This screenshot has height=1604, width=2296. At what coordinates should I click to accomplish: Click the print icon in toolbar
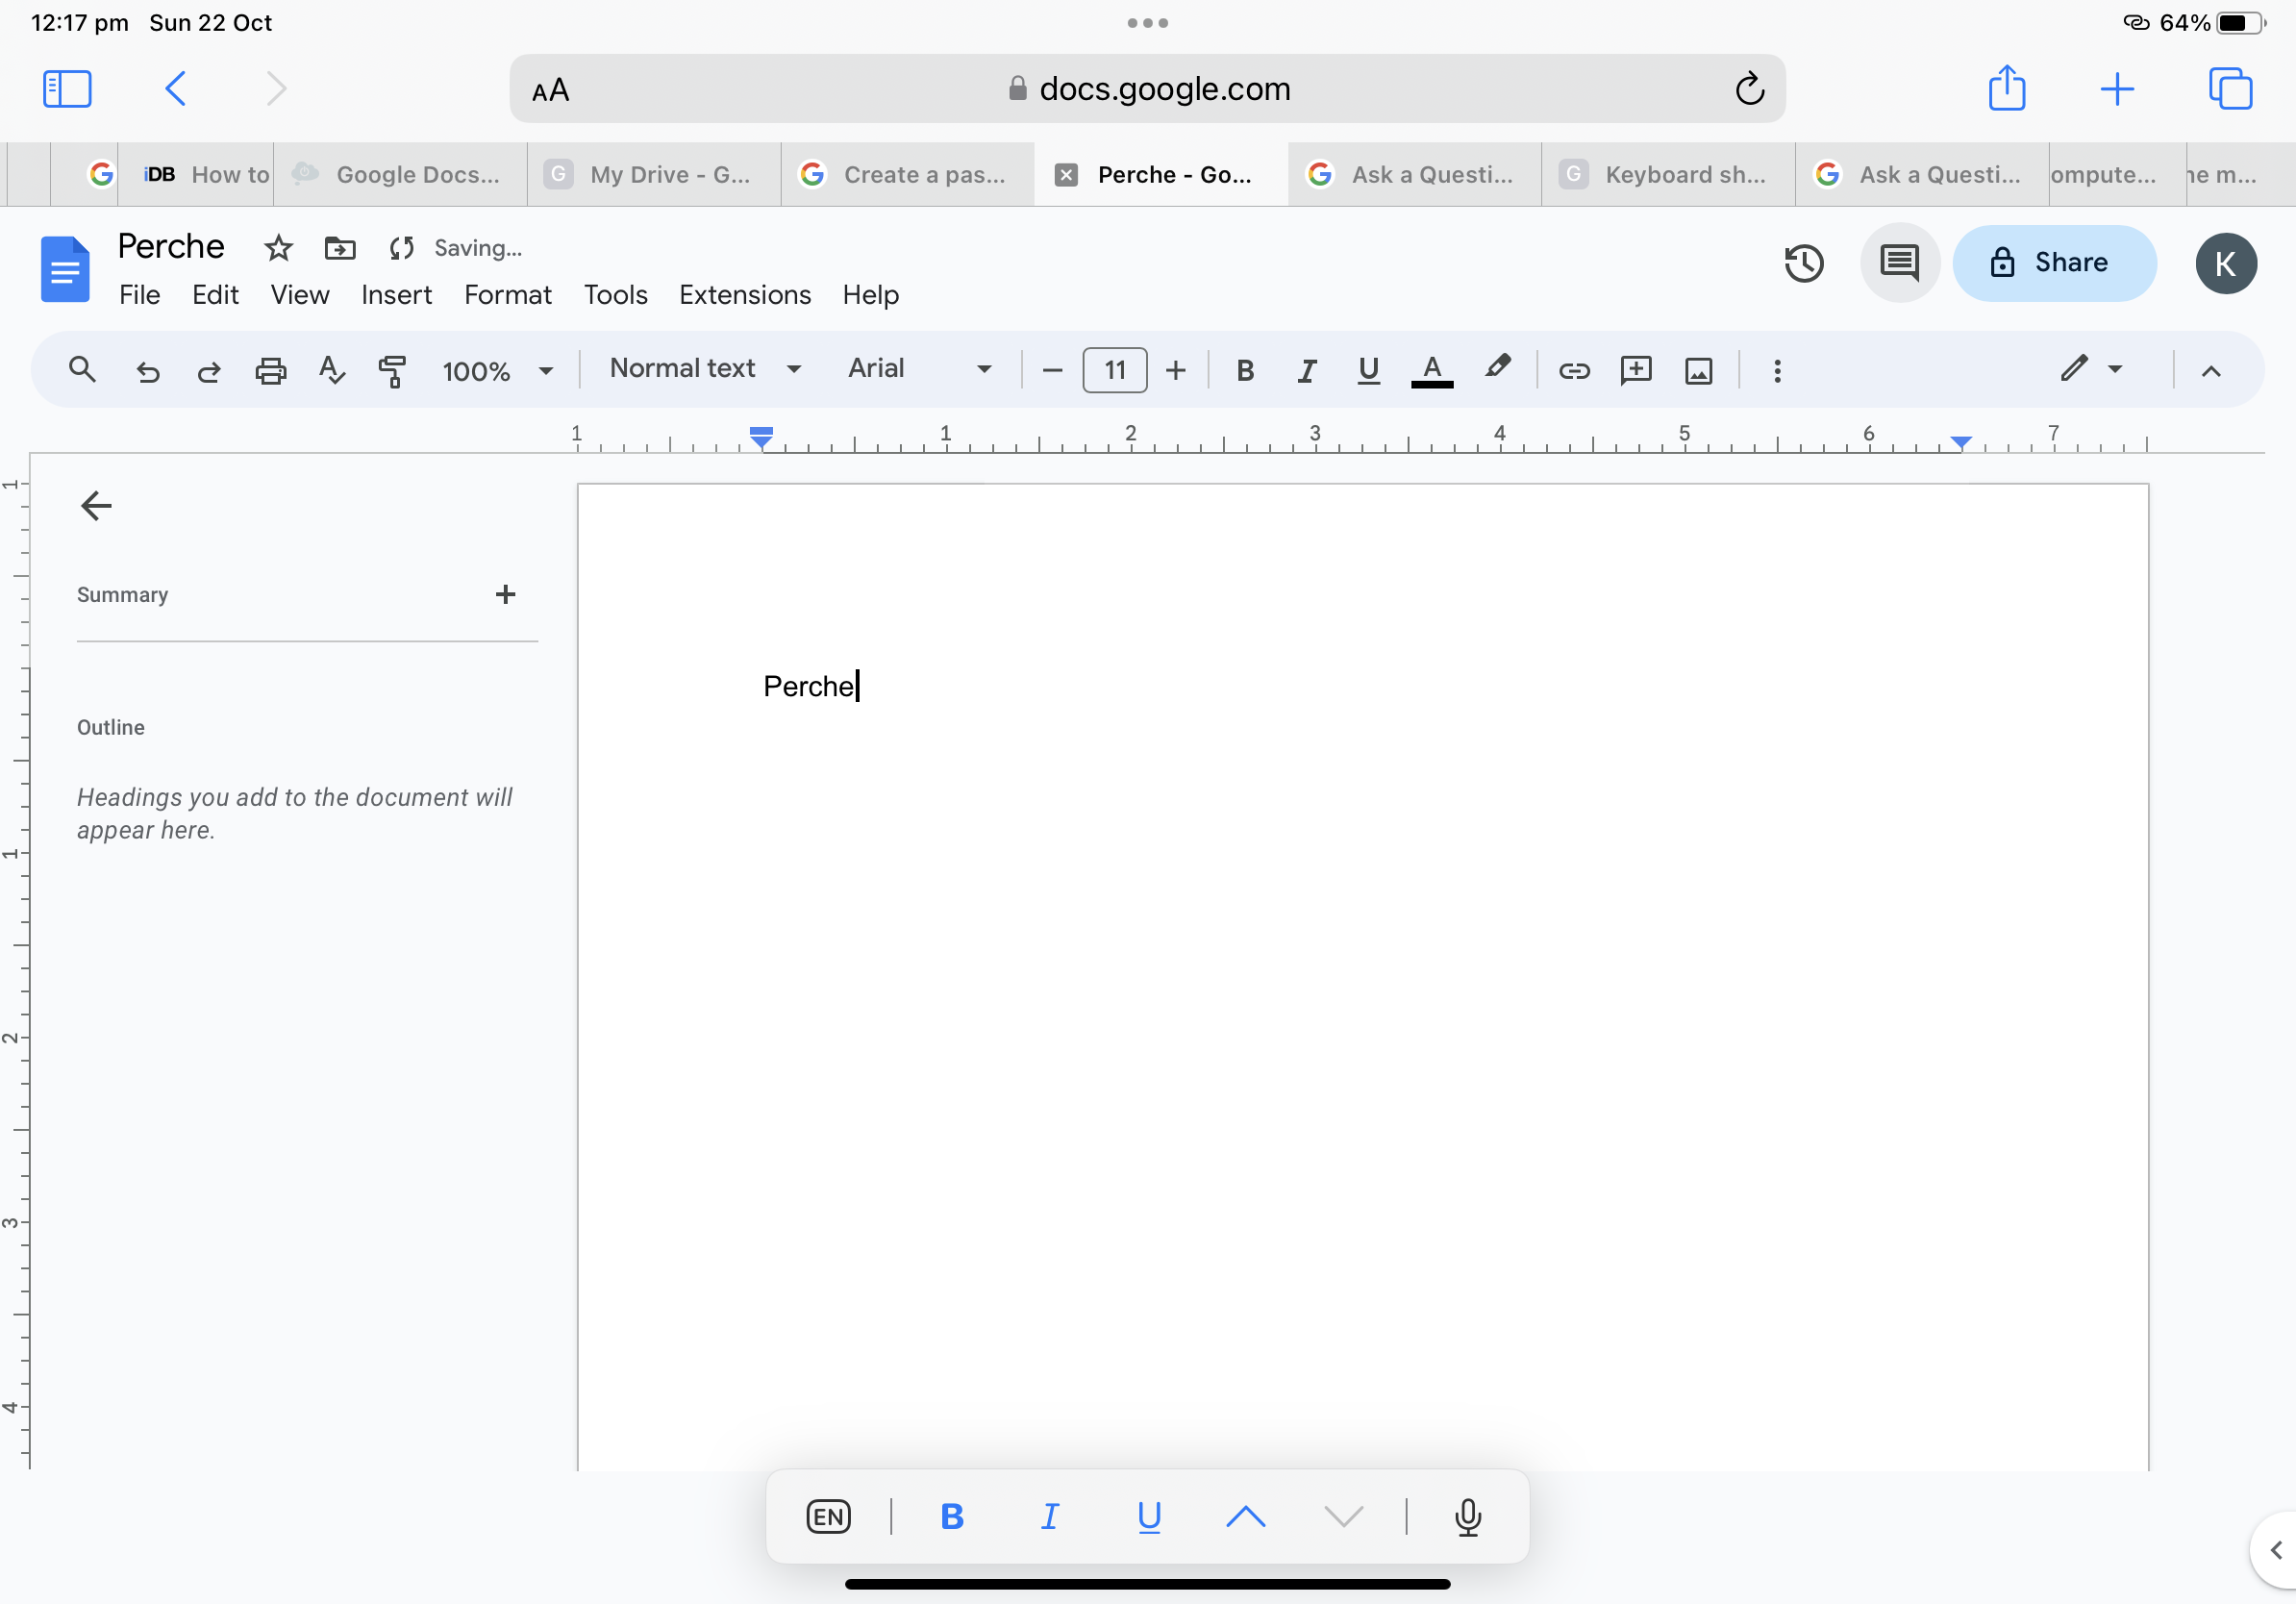click(270, 371)
